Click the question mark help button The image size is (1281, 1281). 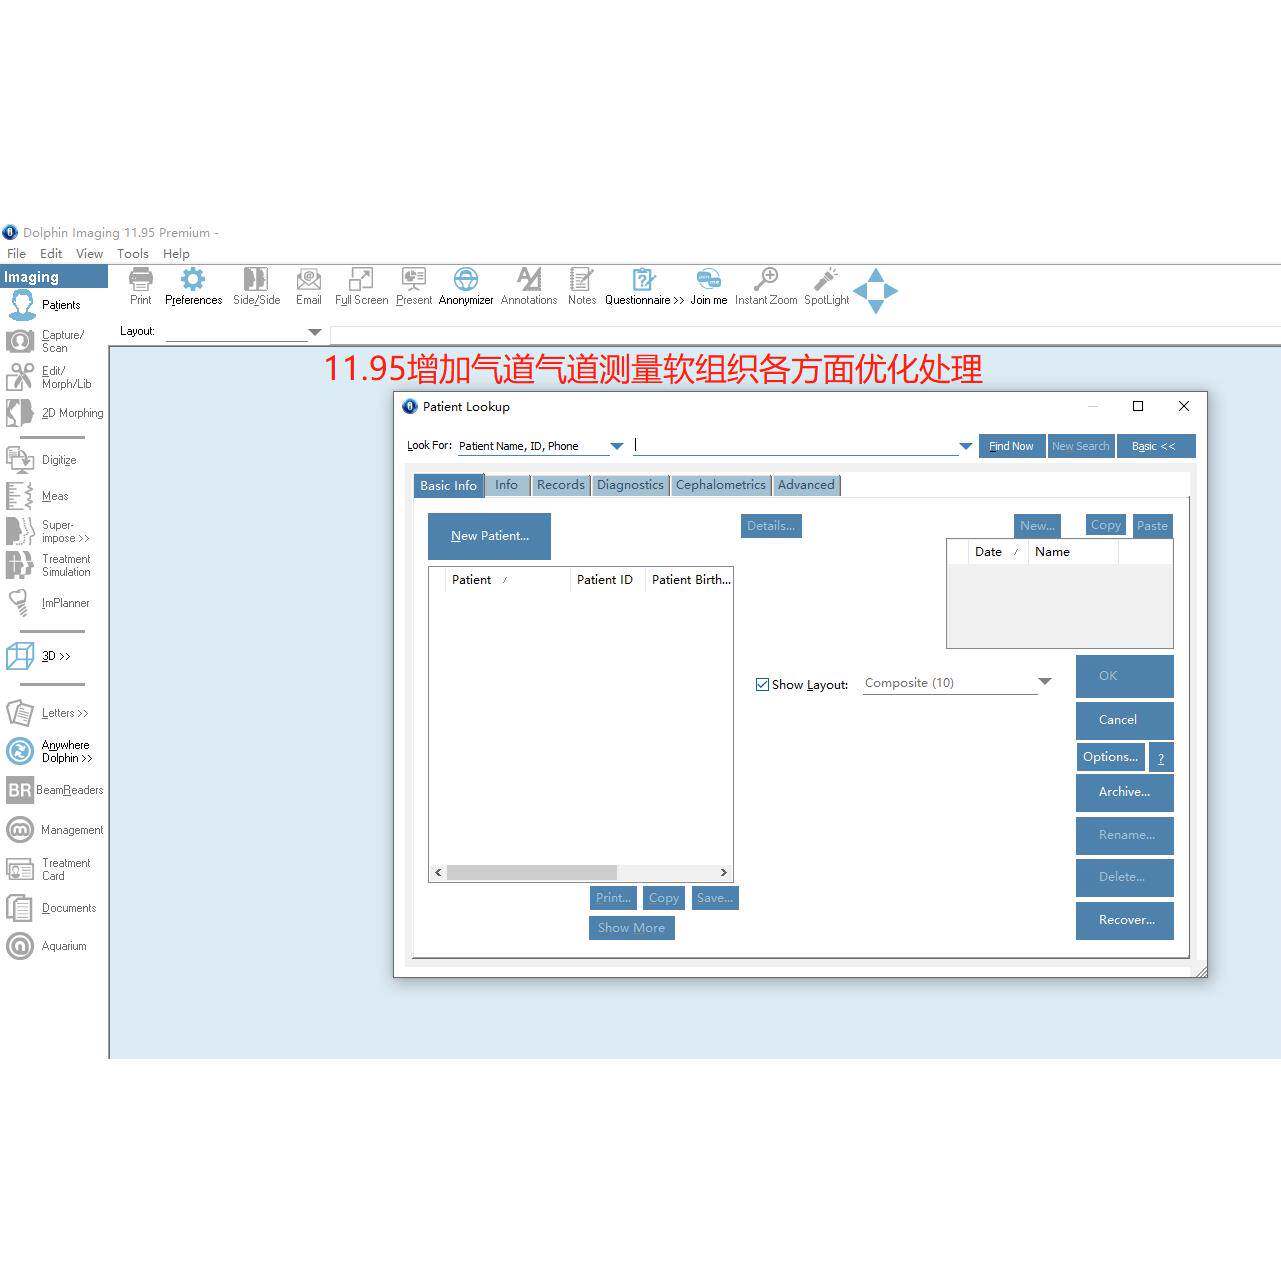point(1161,757)
